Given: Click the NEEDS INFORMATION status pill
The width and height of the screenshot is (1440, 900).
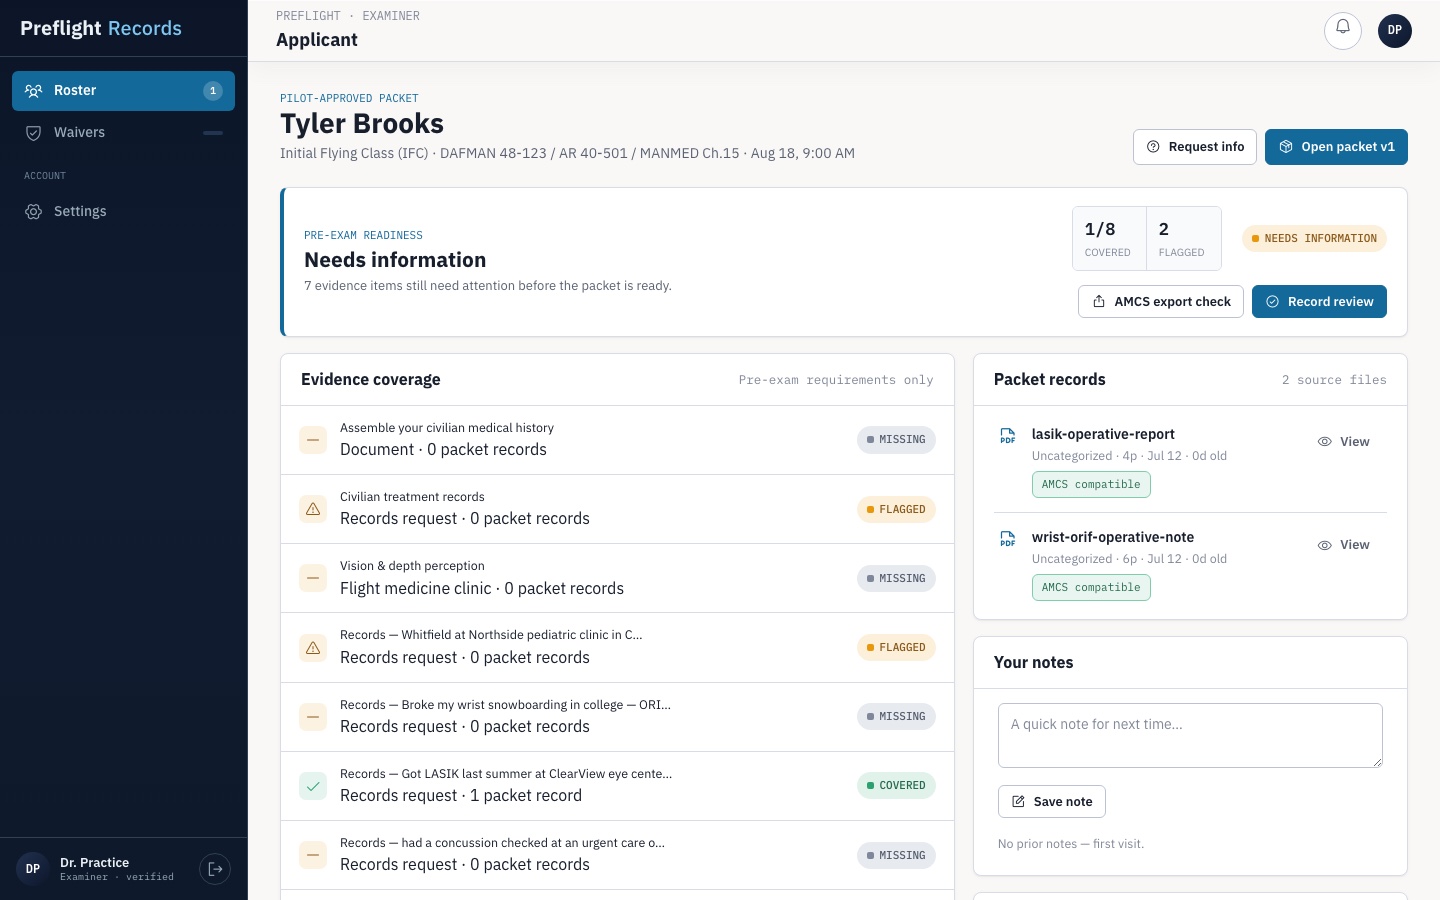Looking at the screenshot, I should point(1314,239).
